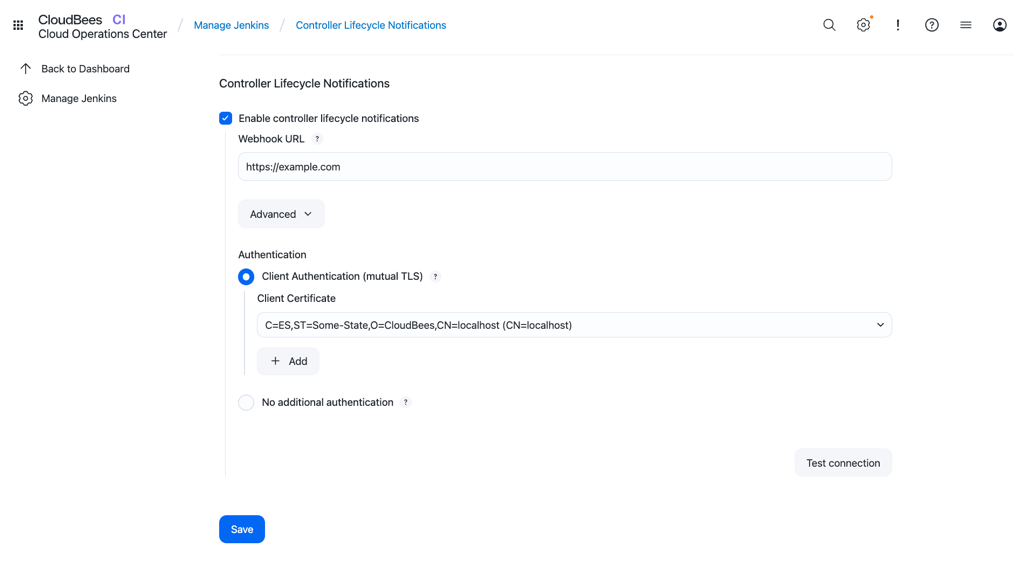Go to Manage Jenkins breadcrumb
Viewport: 1024px width, 565px height.
pyautogui.click(x=231, y=25)
